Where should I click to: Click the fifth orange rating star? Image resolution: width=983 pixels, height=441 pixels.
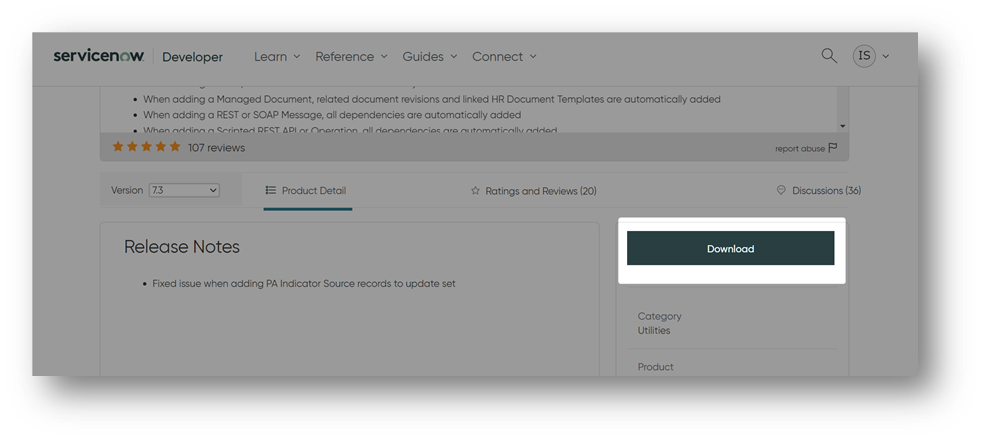(175, 147)
